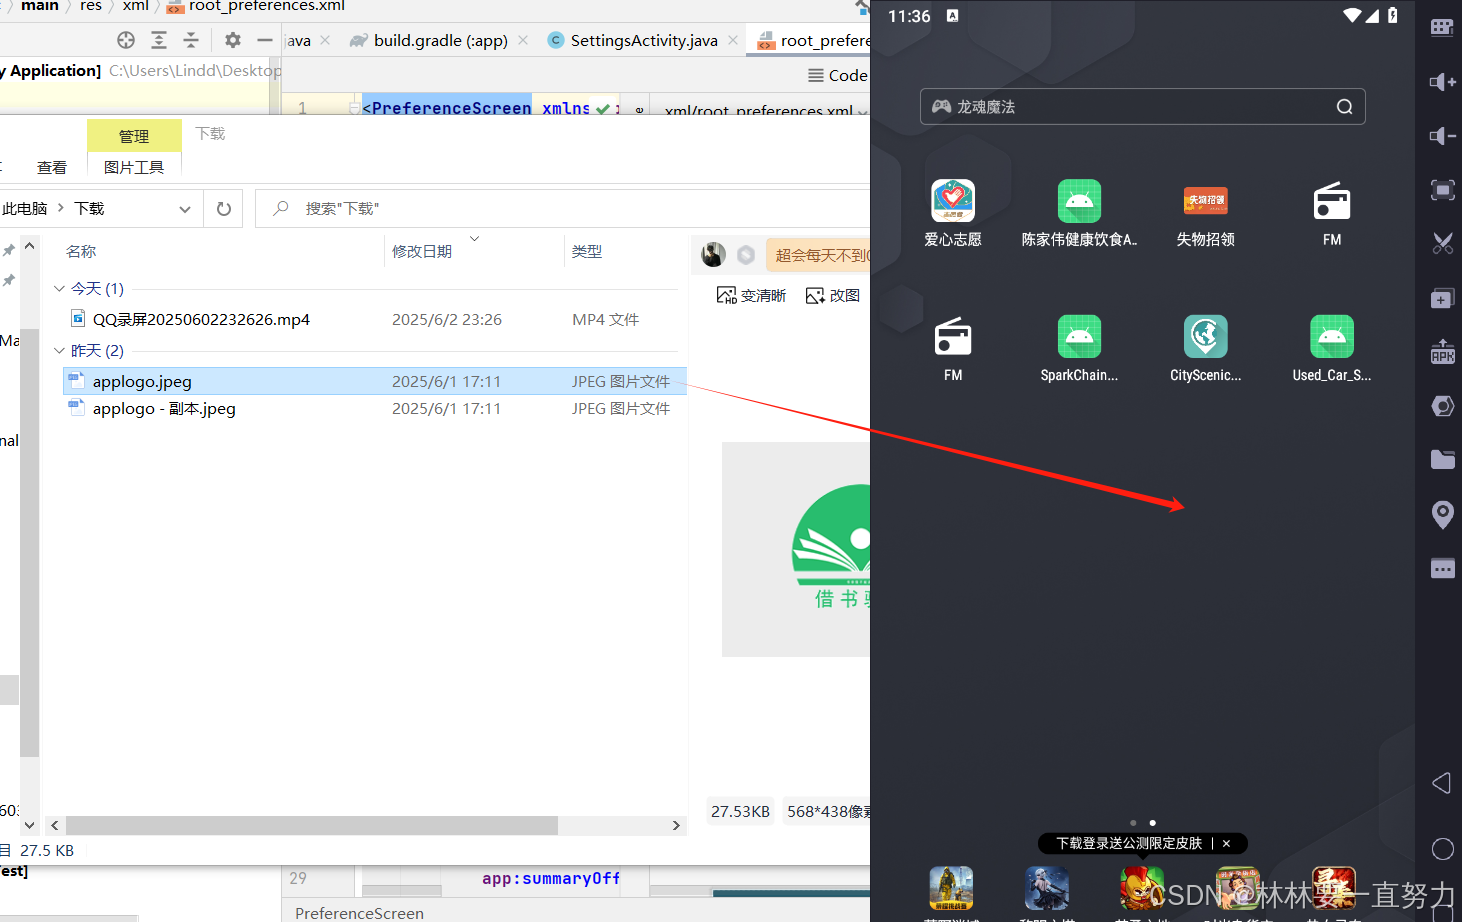Select the applogo.jpeg file row
Viewport: 1462px width, 922px height.
pyautogui.click(x=375, y=381)
